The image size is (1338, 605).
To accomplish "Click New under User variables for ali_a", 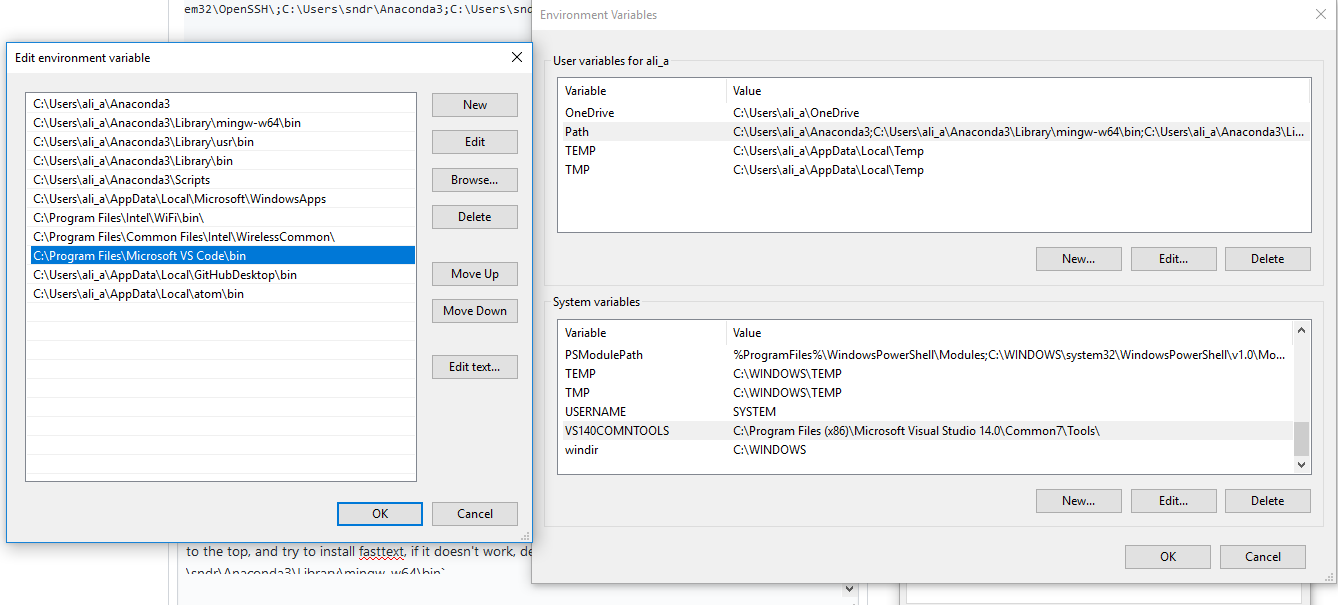I will click(1078, 258).
